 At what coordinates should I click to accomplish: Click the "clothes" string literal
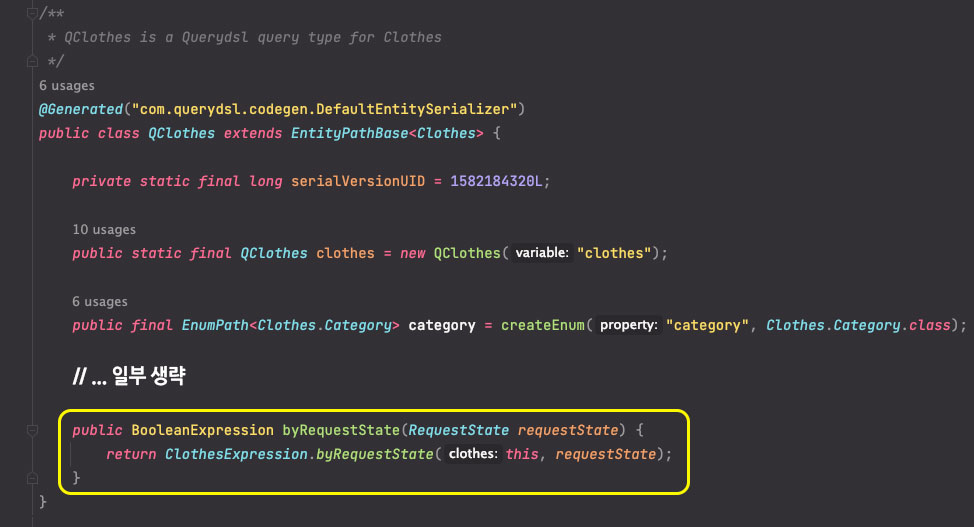(x=614, y=254)
